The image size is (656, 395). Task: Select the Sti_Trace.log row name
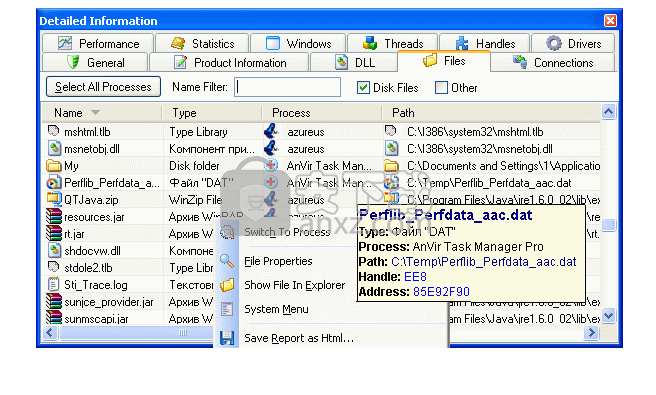point(96,285)
